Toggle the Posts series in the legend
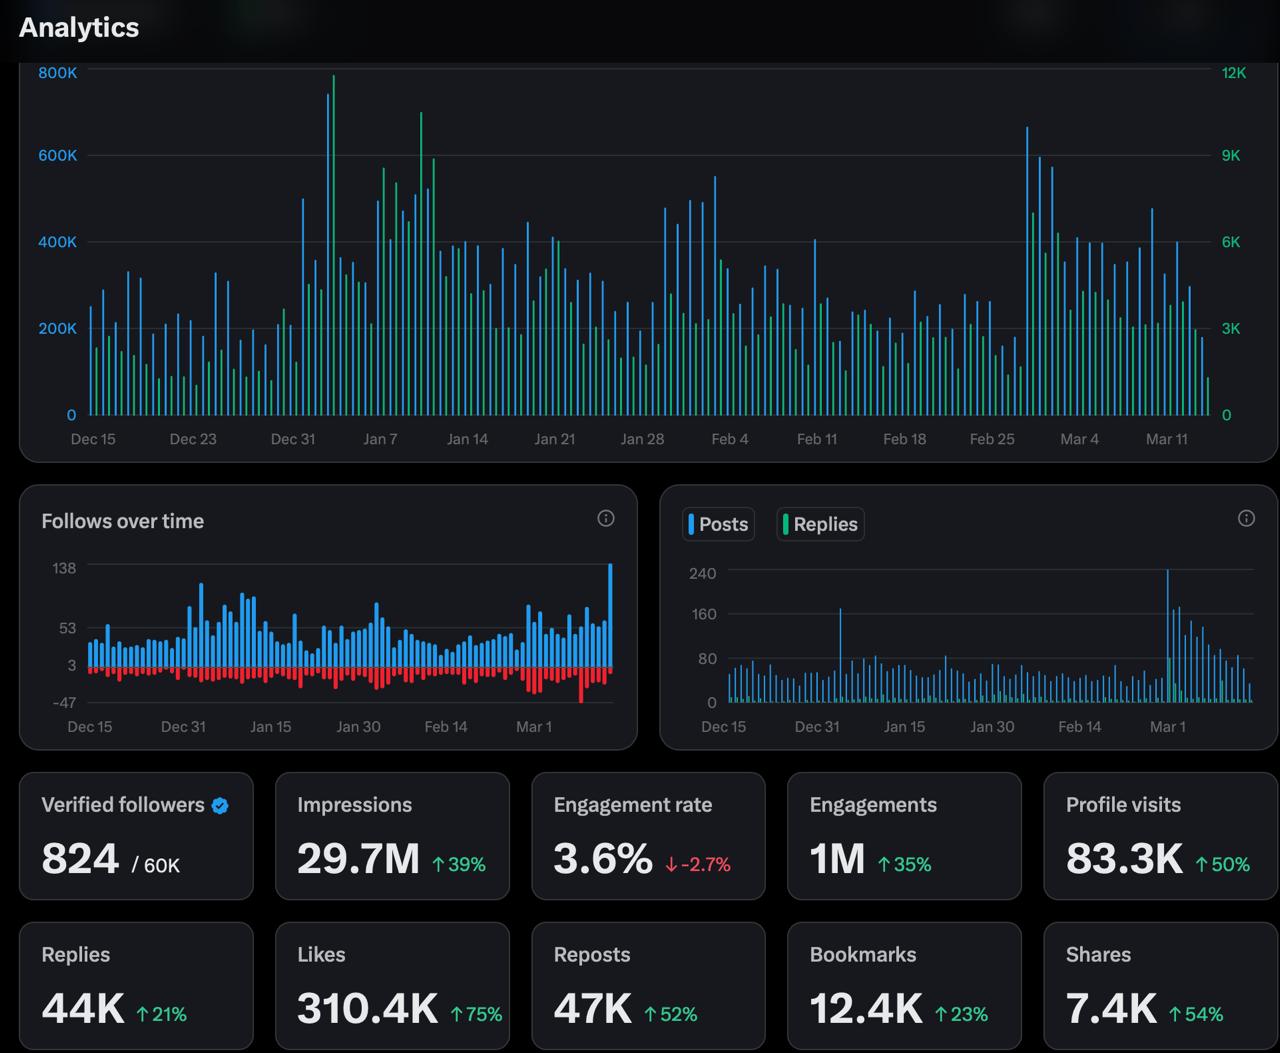 pos(717,524)
